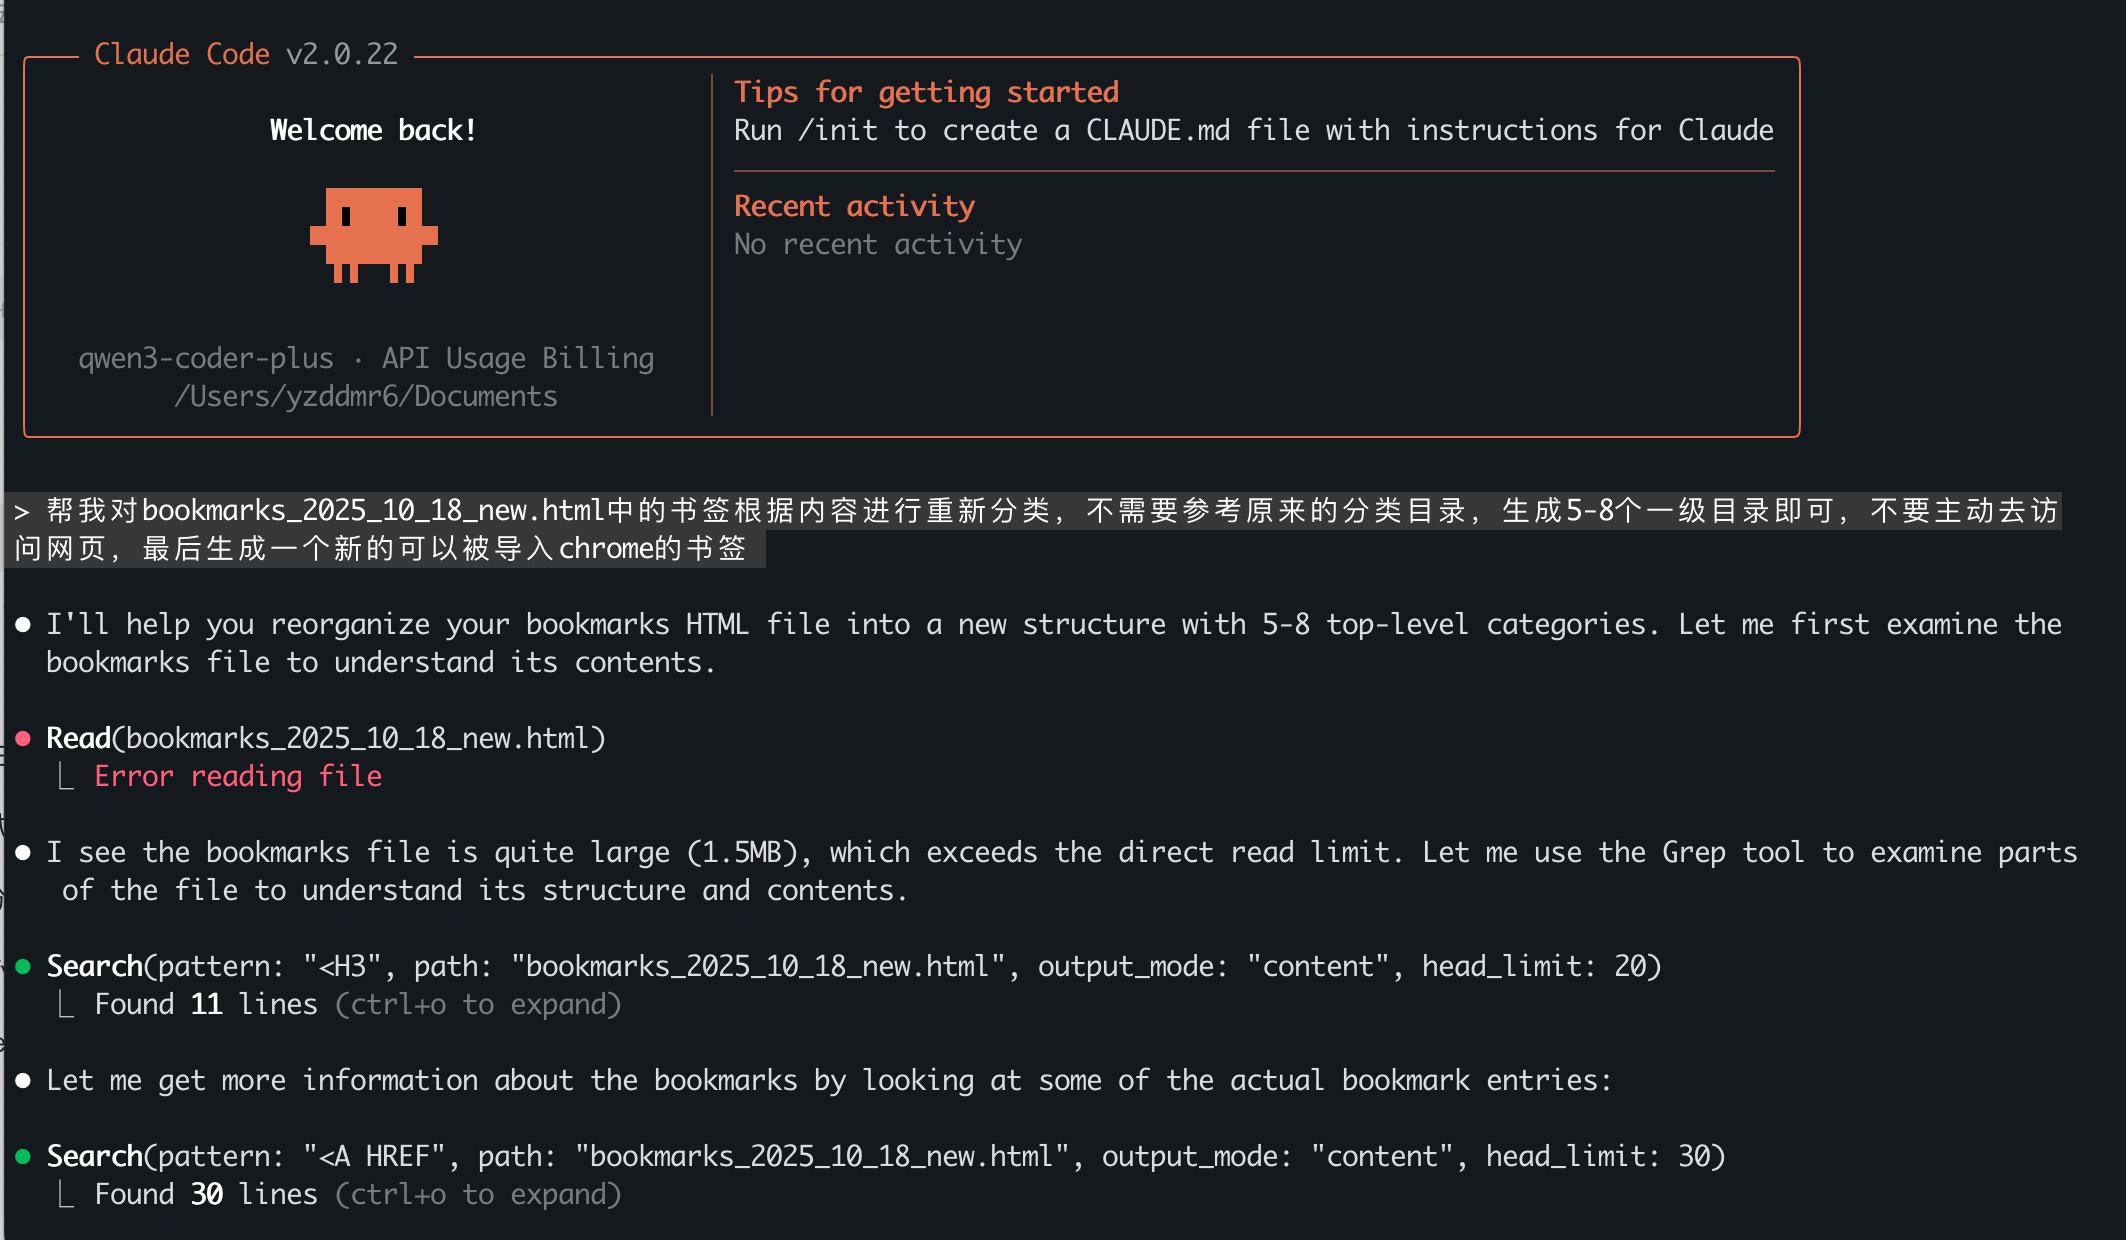Click the /Users/yzddmr6/Documents working directory path

click(366, 397)
